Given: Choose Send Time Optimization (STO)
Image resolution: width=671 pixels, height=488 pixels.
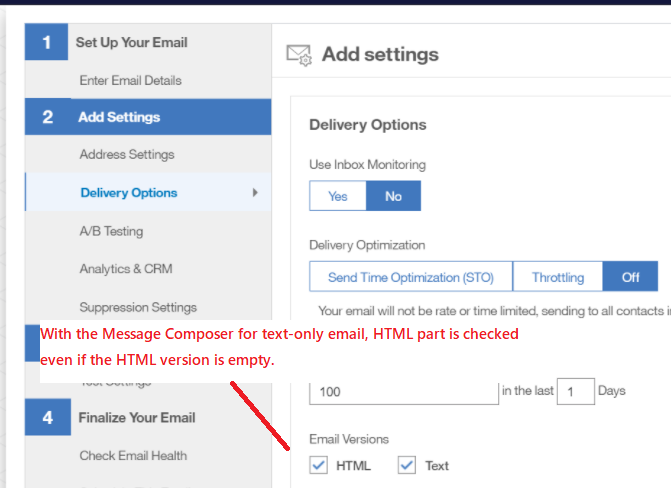Looking at the screenshot, I should click(411, 277).
